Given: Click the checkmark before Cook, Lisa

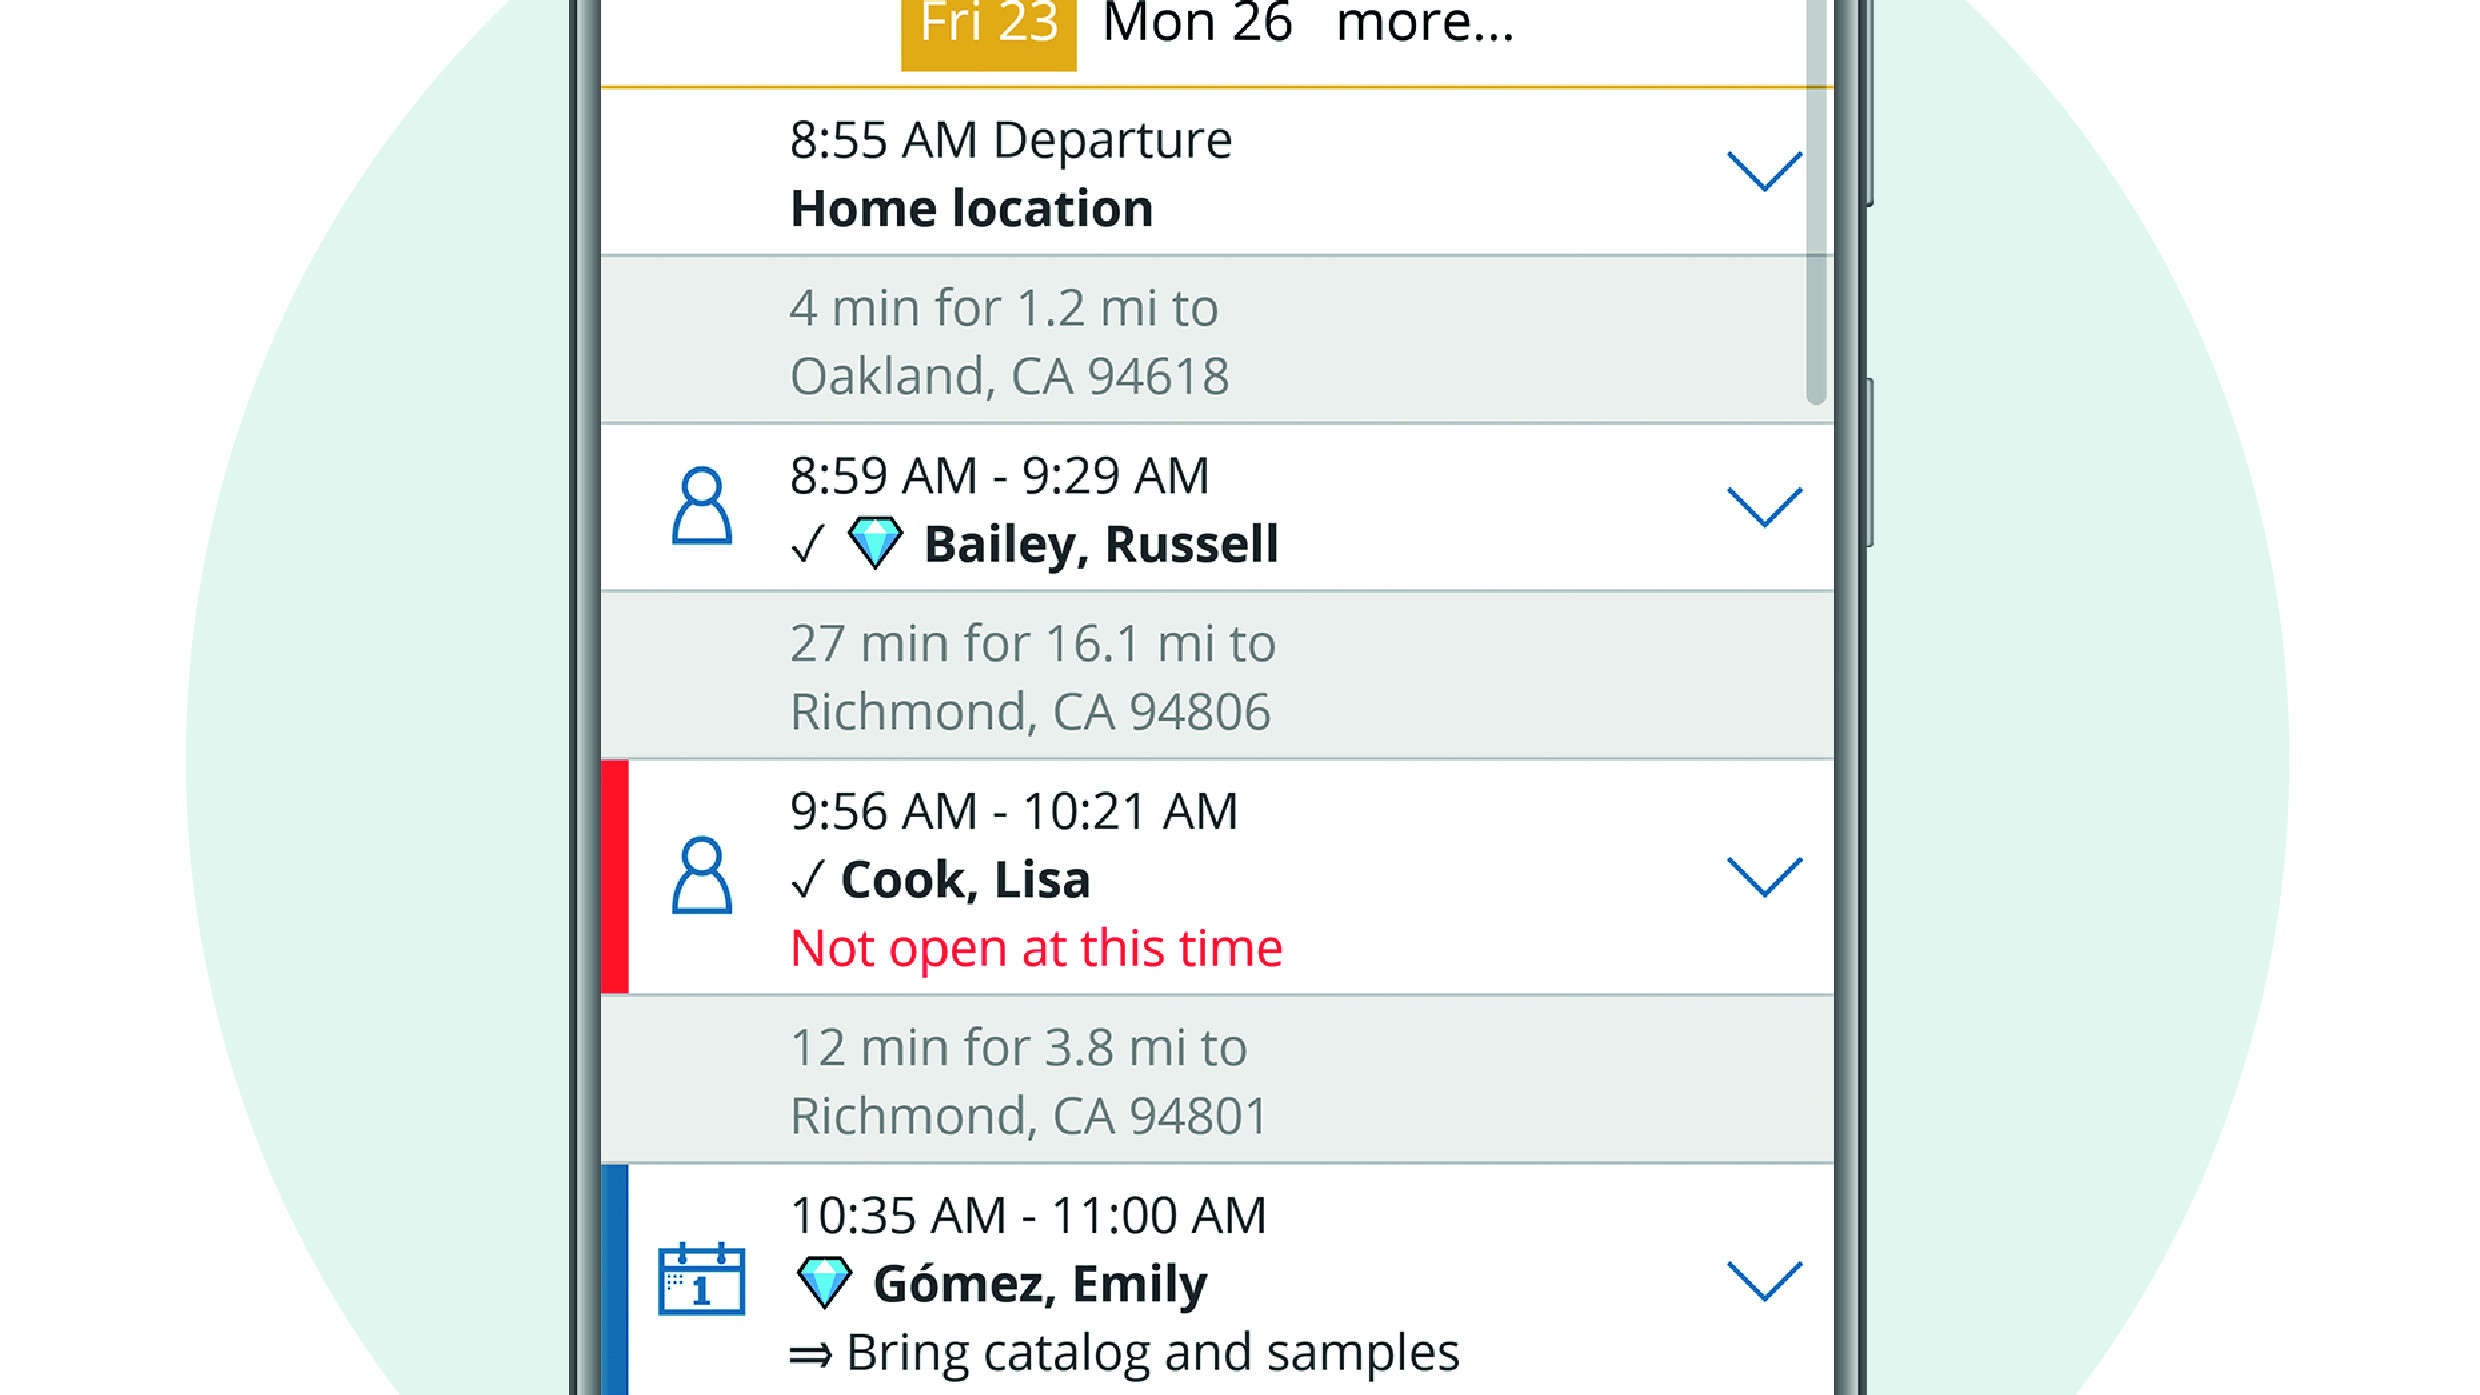Looking at the screenshot, I should pos(807,880).
